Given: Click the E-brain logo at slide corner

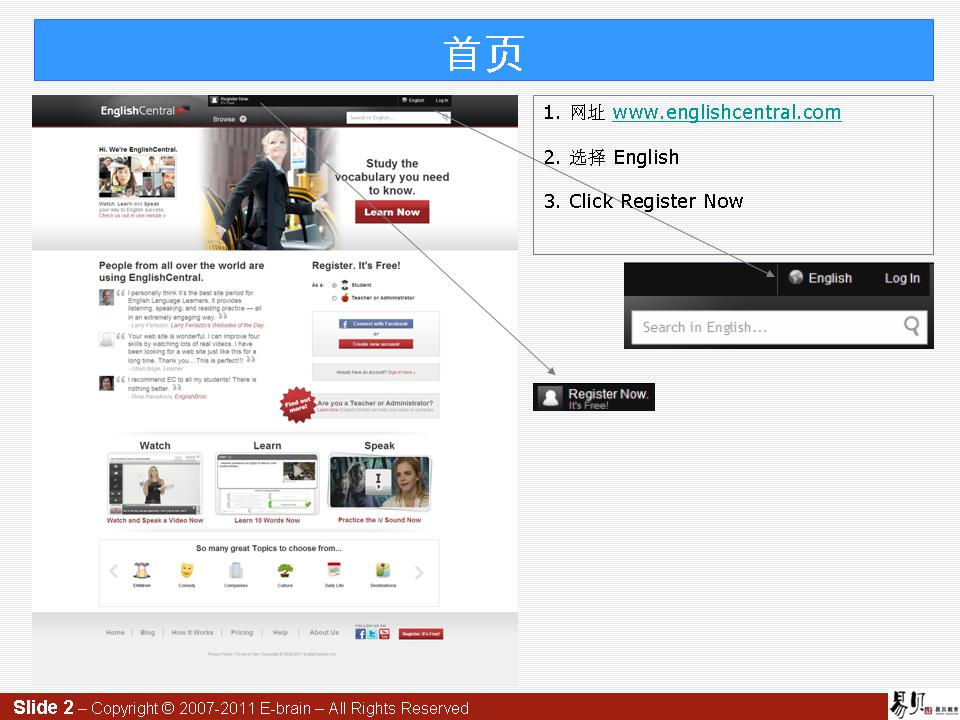Looking at the screenshot, I should [923, 705].
